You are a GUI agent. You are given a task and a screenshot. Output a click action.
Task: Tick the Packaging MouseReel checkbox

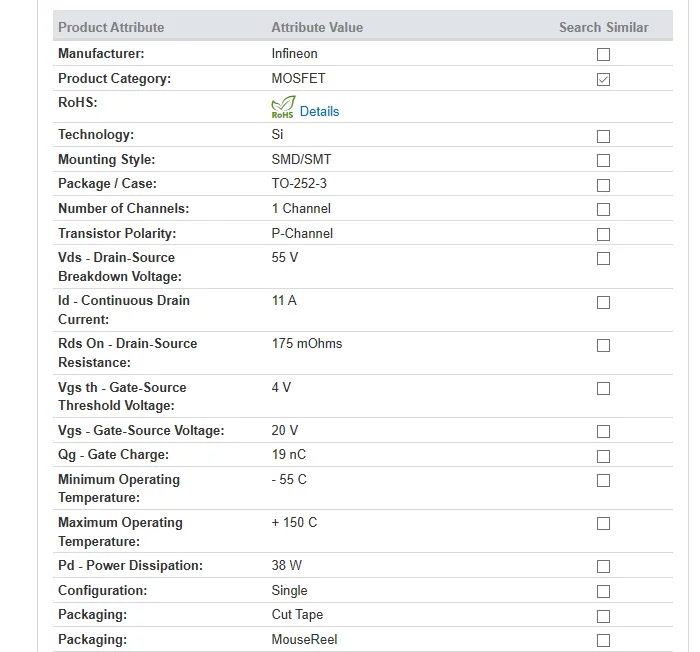pos(603,640)
